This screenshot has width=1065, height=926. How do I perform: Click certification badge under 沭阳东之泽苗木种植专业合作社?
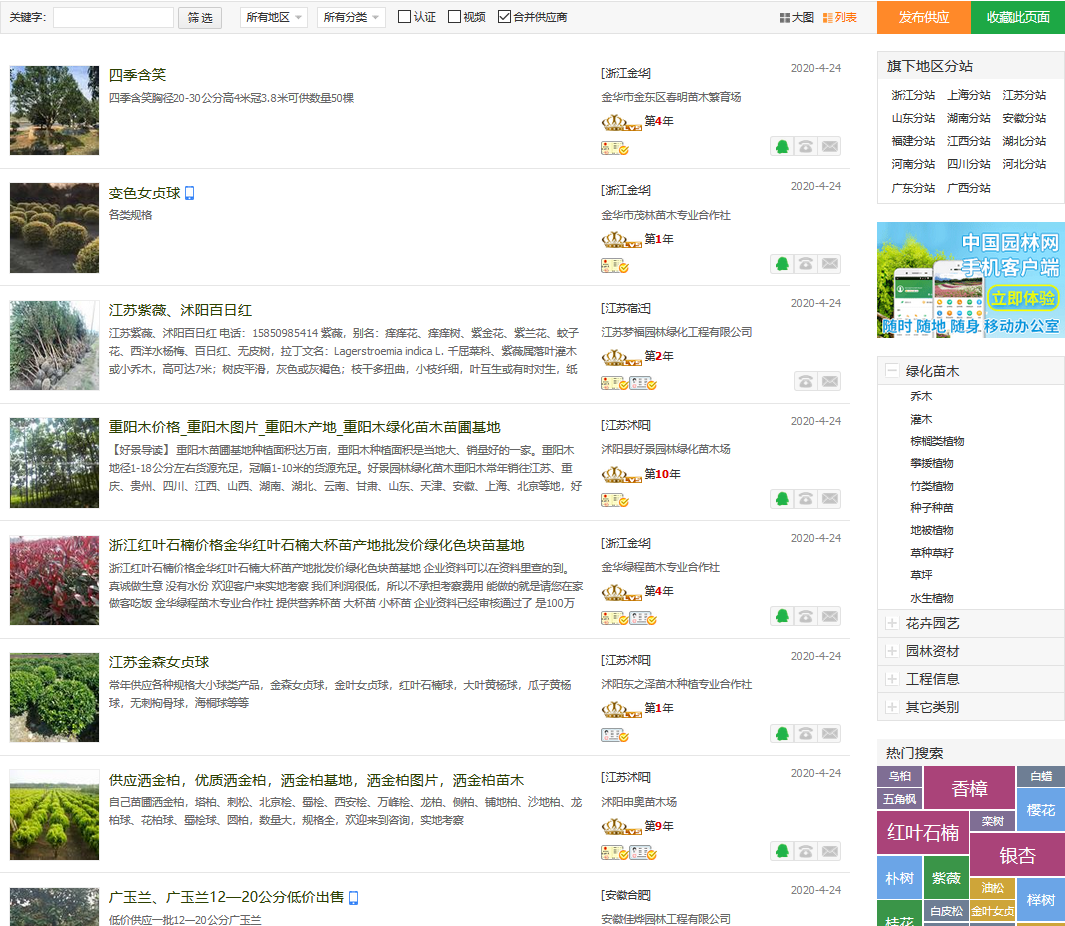pyautogui.click(x=615, y=734)
